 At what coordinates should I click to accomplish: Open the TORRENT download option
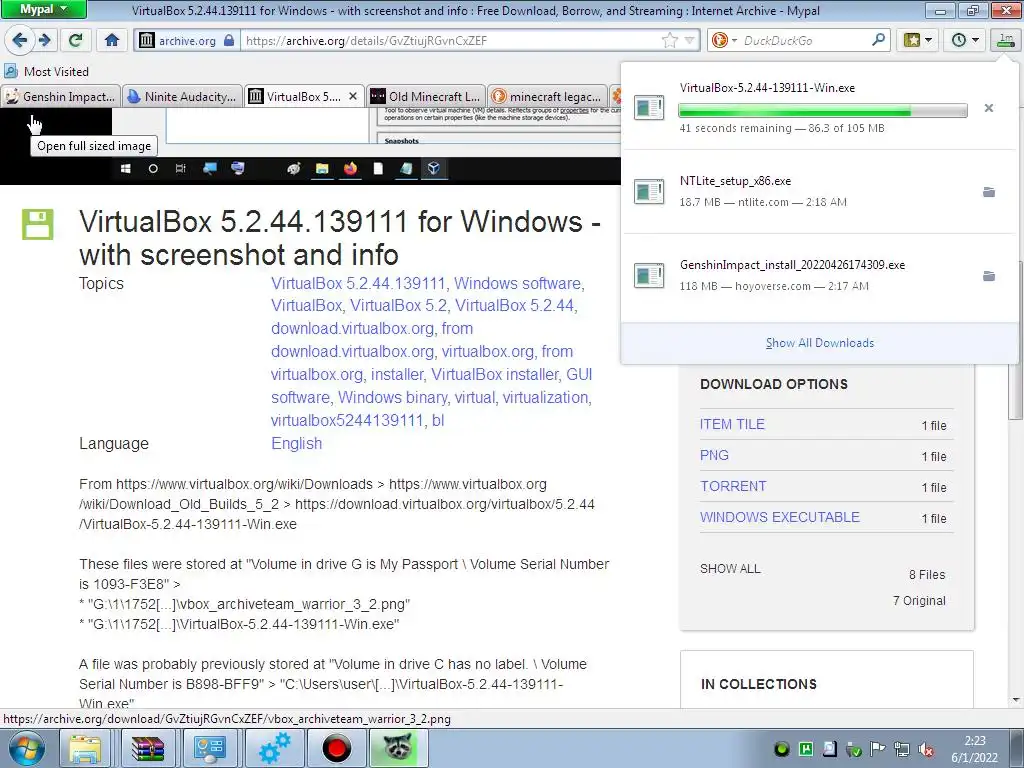733,486
